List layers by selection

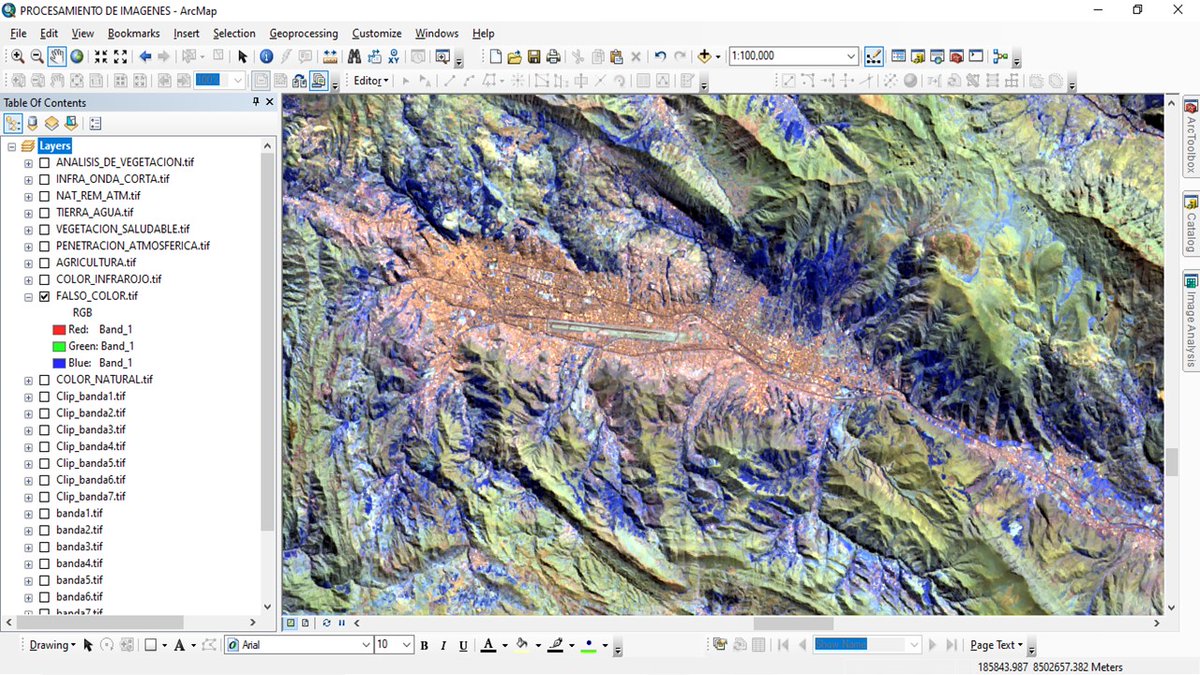(71, 124)
